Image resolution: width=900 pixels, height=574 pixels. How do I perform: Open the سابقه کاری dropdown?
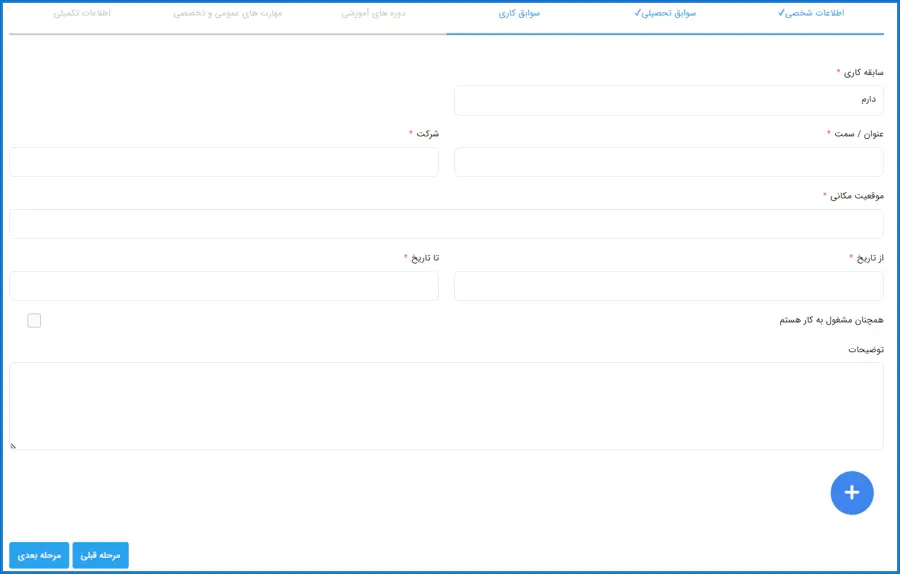pos(668,100)
